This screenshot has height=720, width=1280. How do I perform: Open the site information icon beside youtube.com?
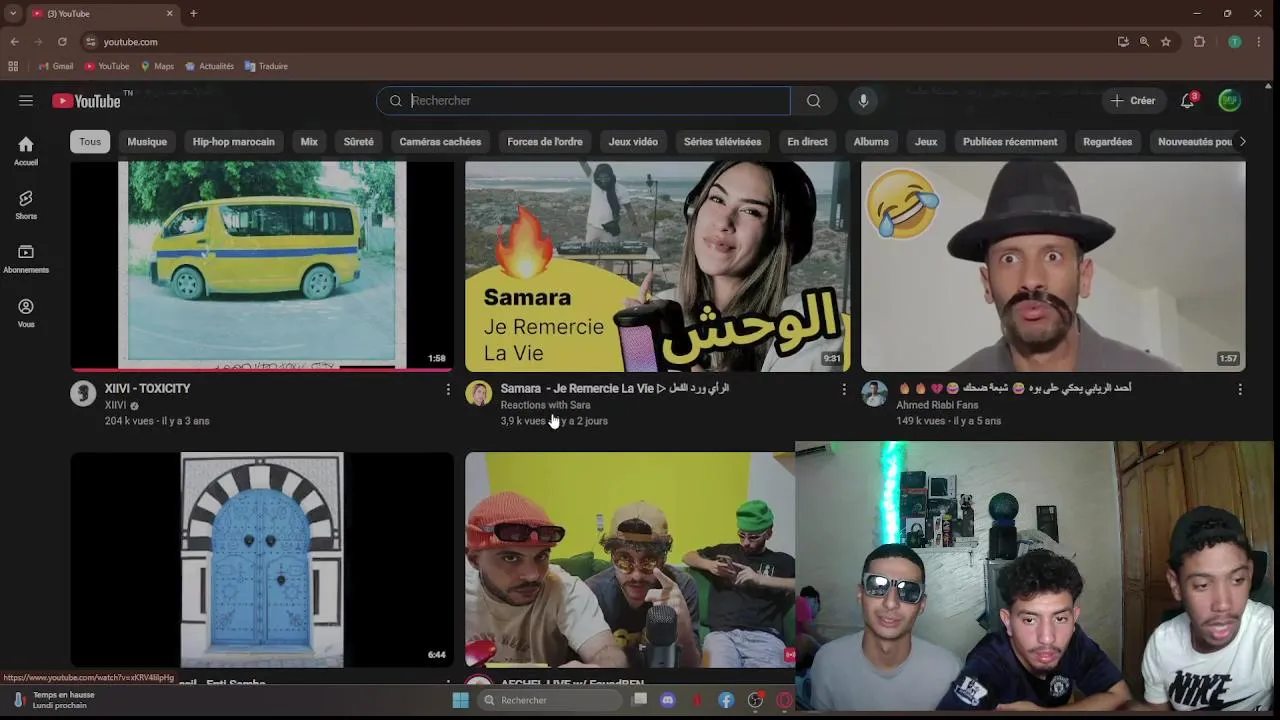[90, 42]
